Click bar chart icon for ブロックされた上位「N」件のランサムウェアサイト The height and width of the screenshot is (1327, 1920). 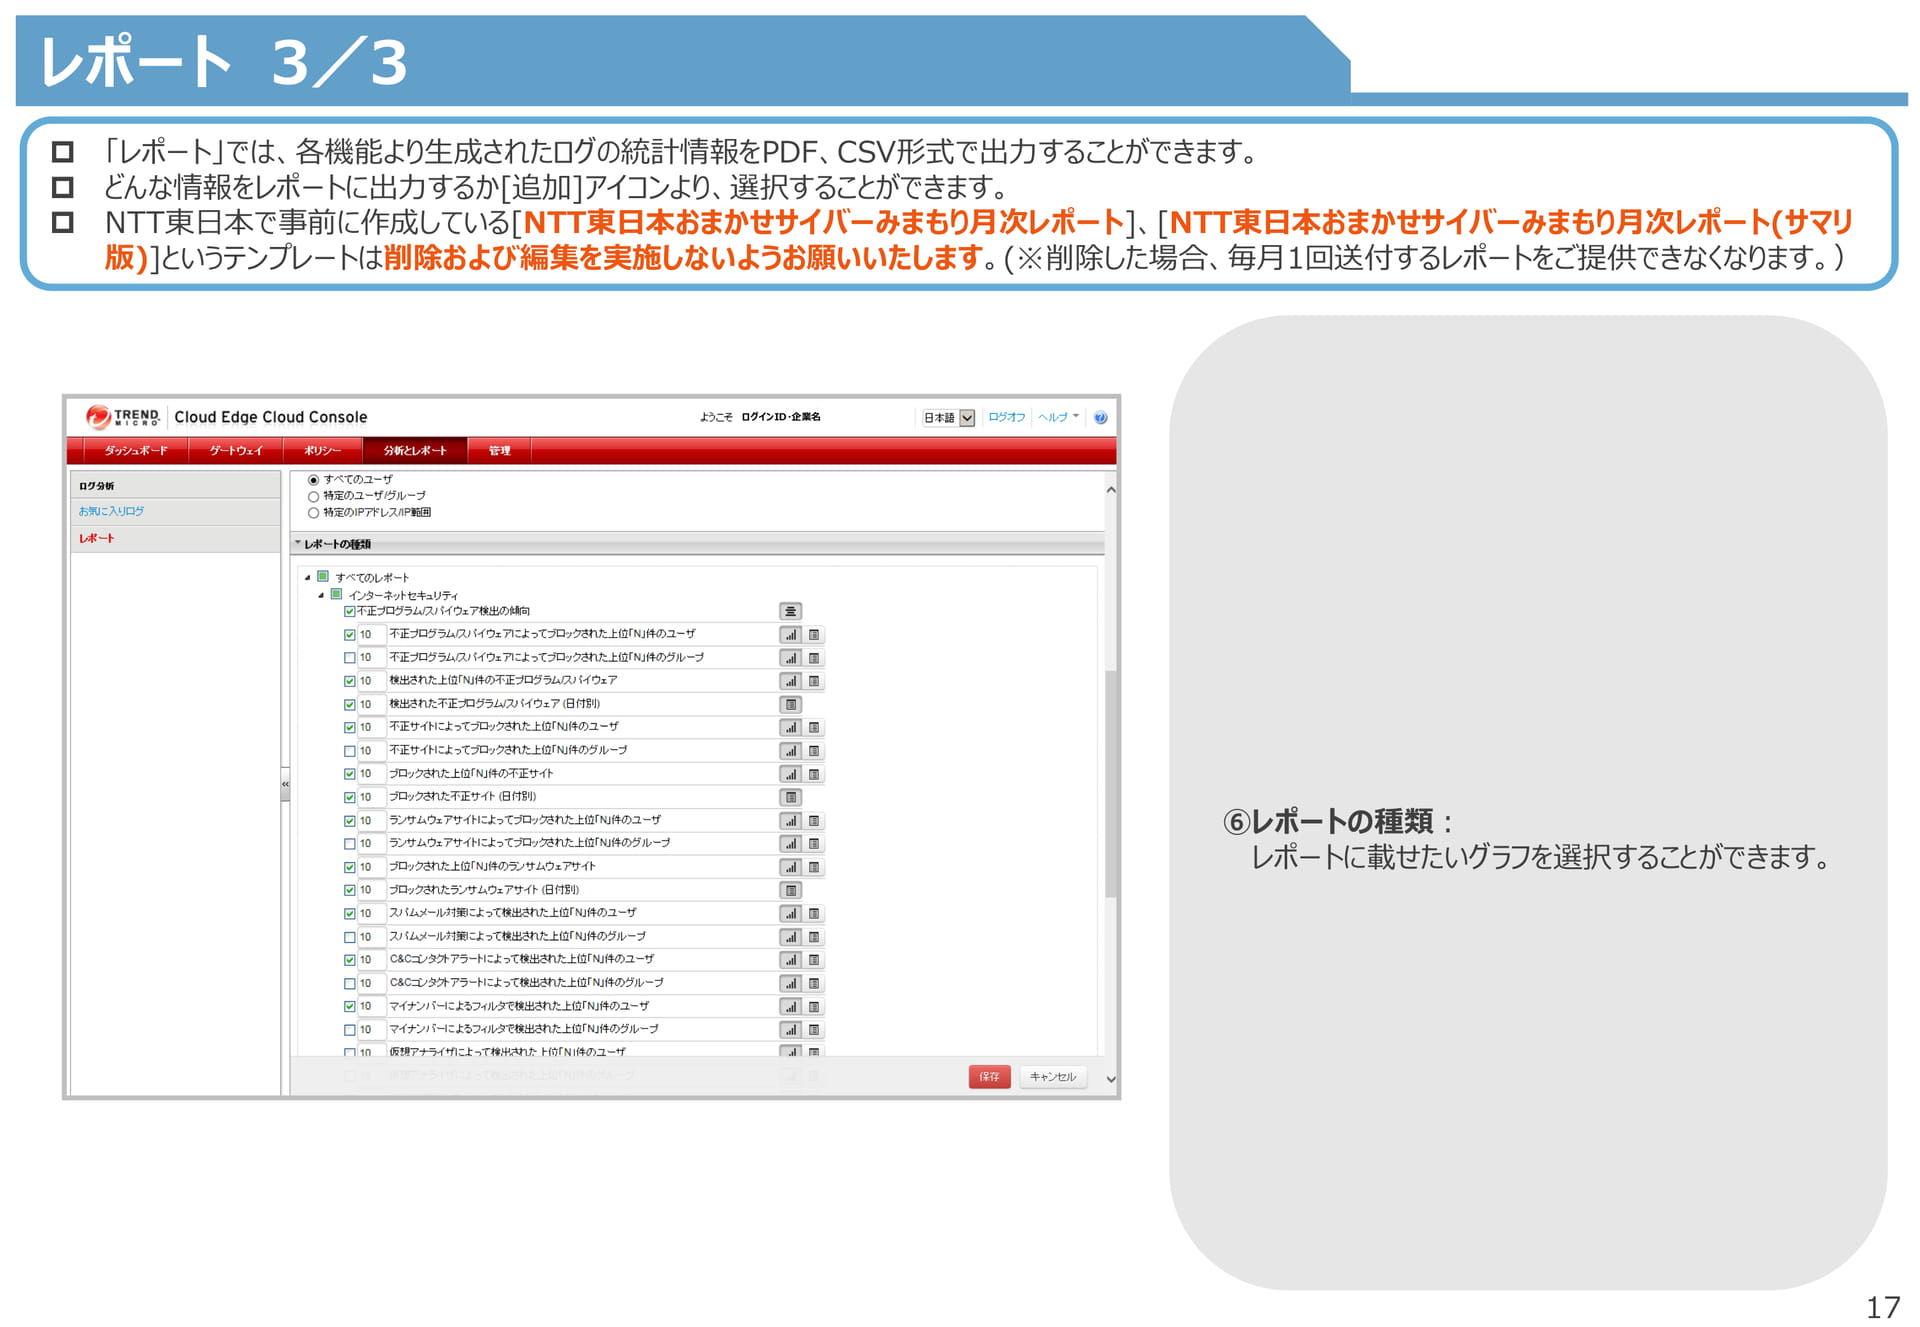(x=790, y=867)
